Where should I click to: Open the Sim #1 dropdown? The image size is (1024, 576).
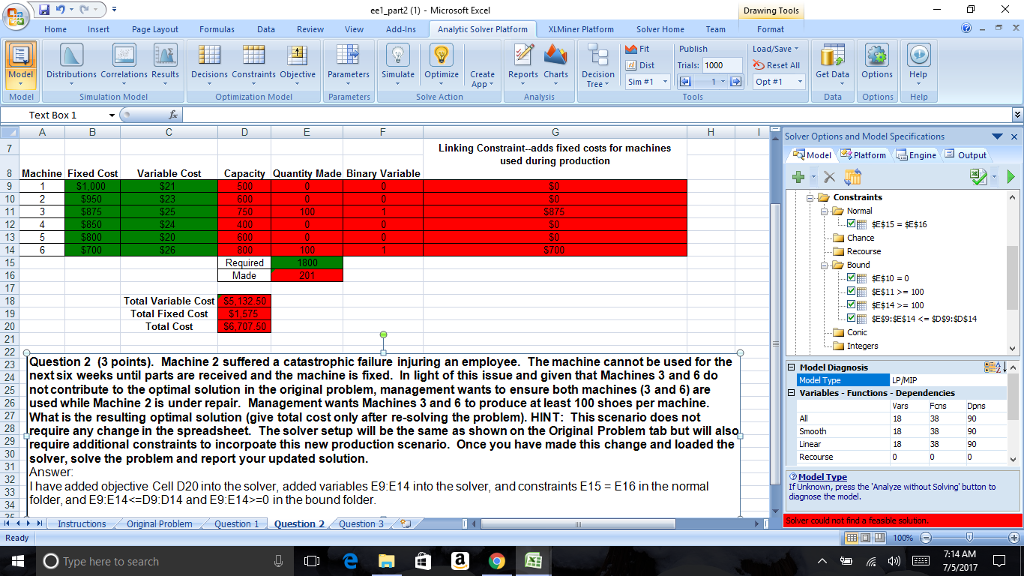pyautogui.click(x=665, y=81)
